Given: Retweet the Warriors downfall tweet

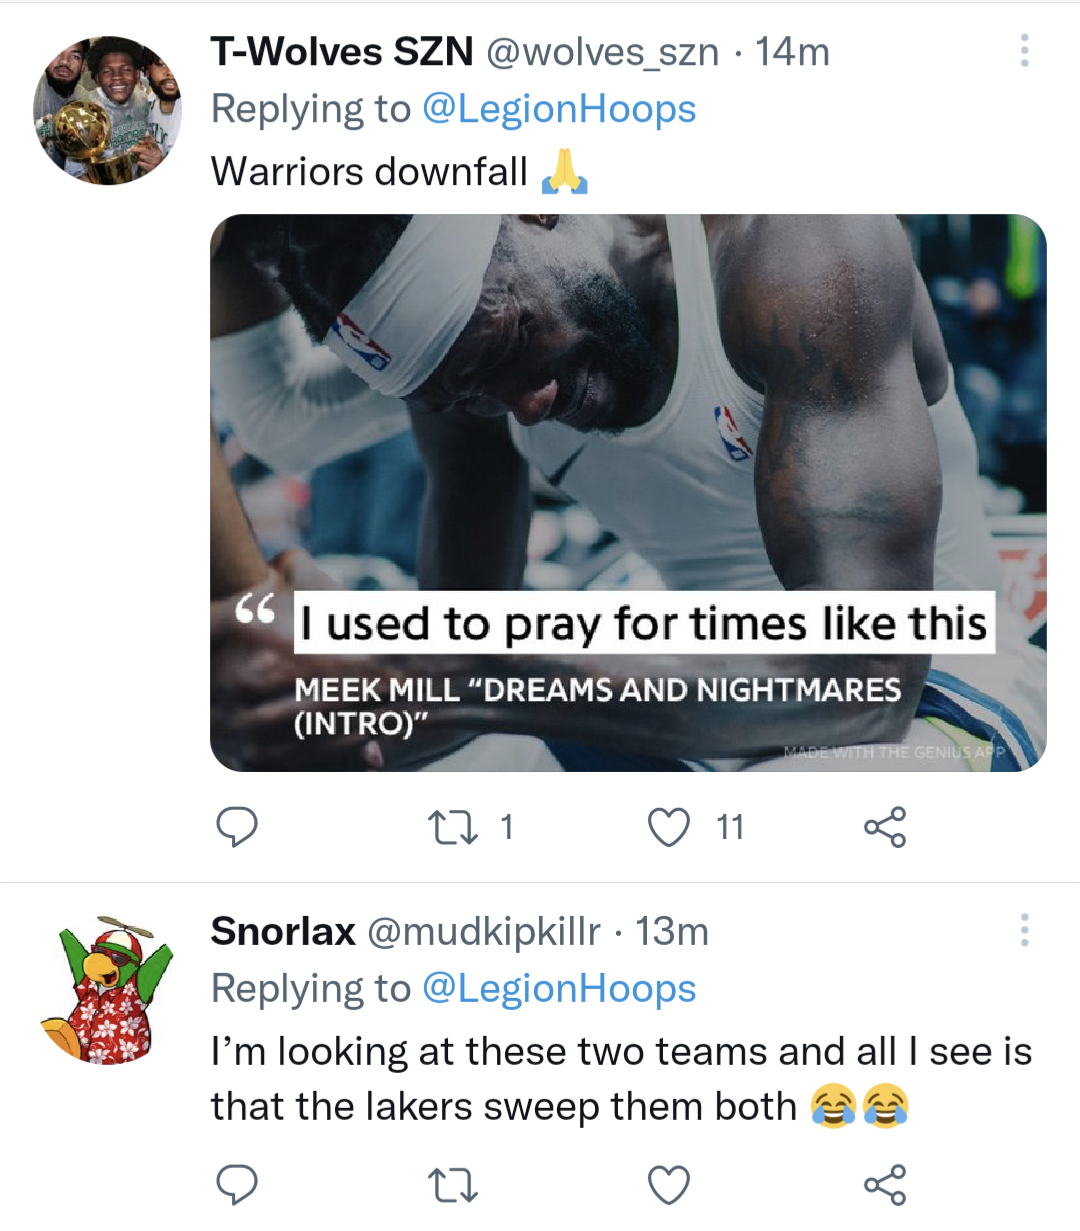Looking at the screenshot, I should (453, 827).
